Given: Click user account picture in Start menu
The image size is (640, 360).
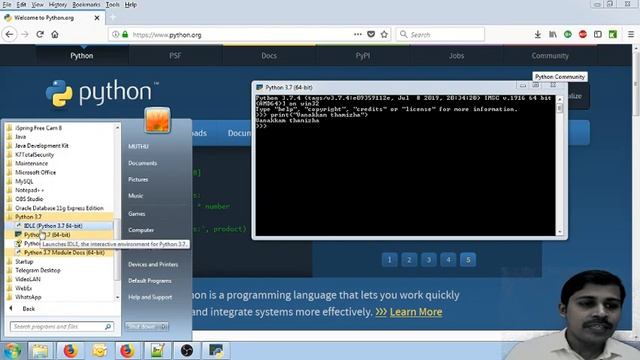Looking at the screenshot, I should click(x=157, y=120).
